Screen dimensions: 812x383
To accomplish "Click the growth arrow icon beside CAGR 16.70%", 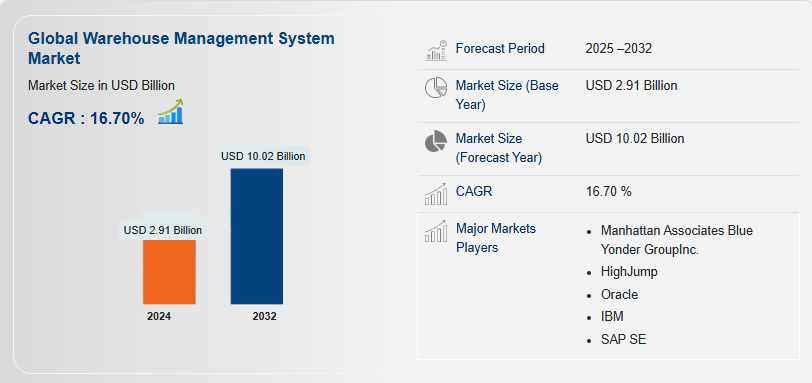I will [171, 112].
